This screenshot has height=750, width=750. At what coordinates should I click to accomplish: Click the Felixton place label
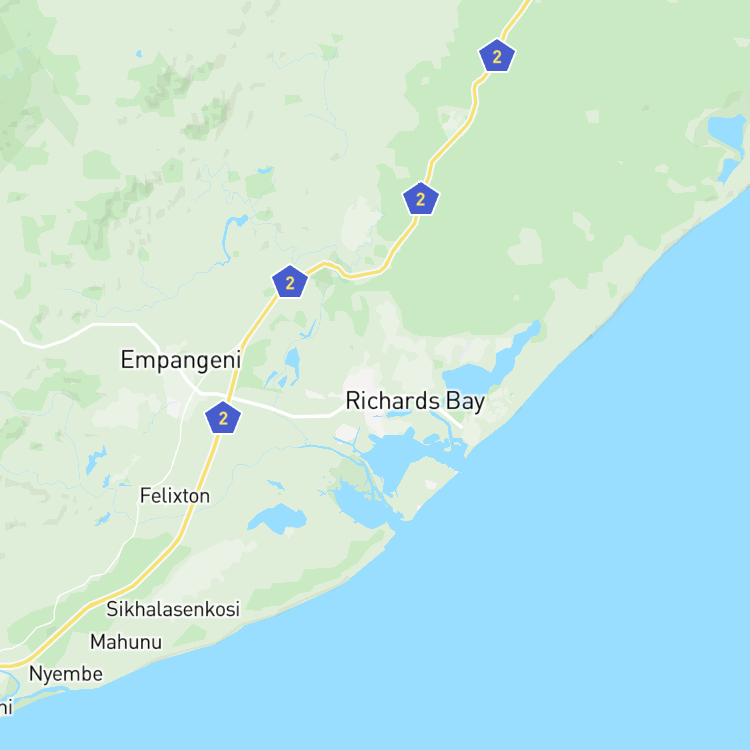pos(175,496)
